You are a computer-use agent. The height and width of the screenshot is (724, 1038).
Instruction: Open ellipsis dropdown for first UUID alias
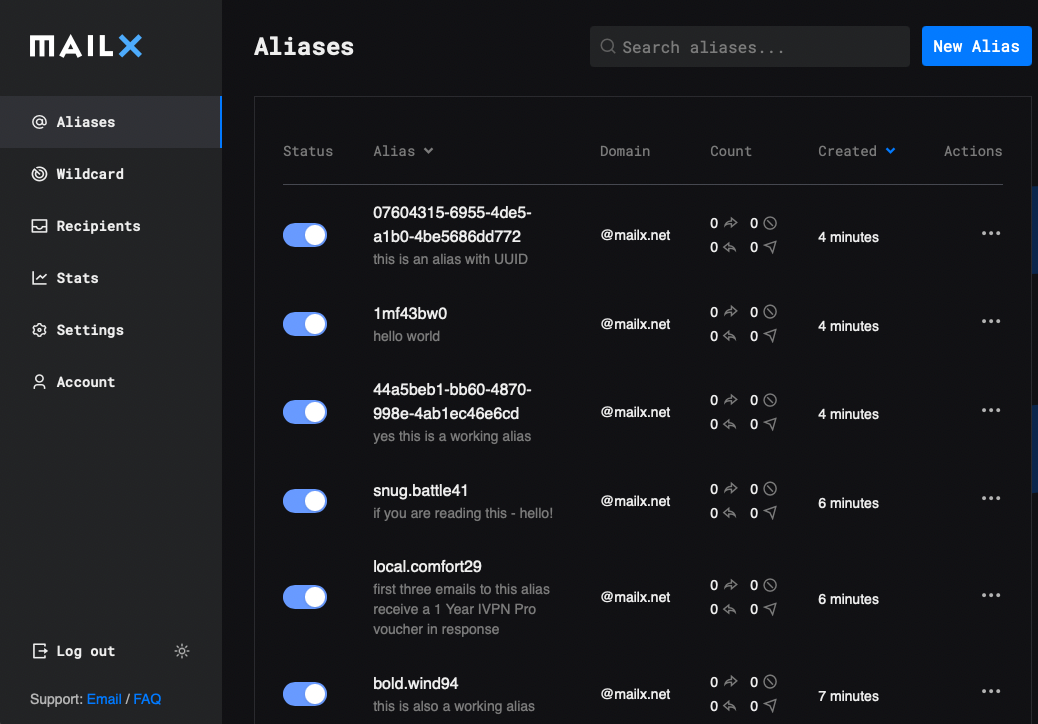990,234
